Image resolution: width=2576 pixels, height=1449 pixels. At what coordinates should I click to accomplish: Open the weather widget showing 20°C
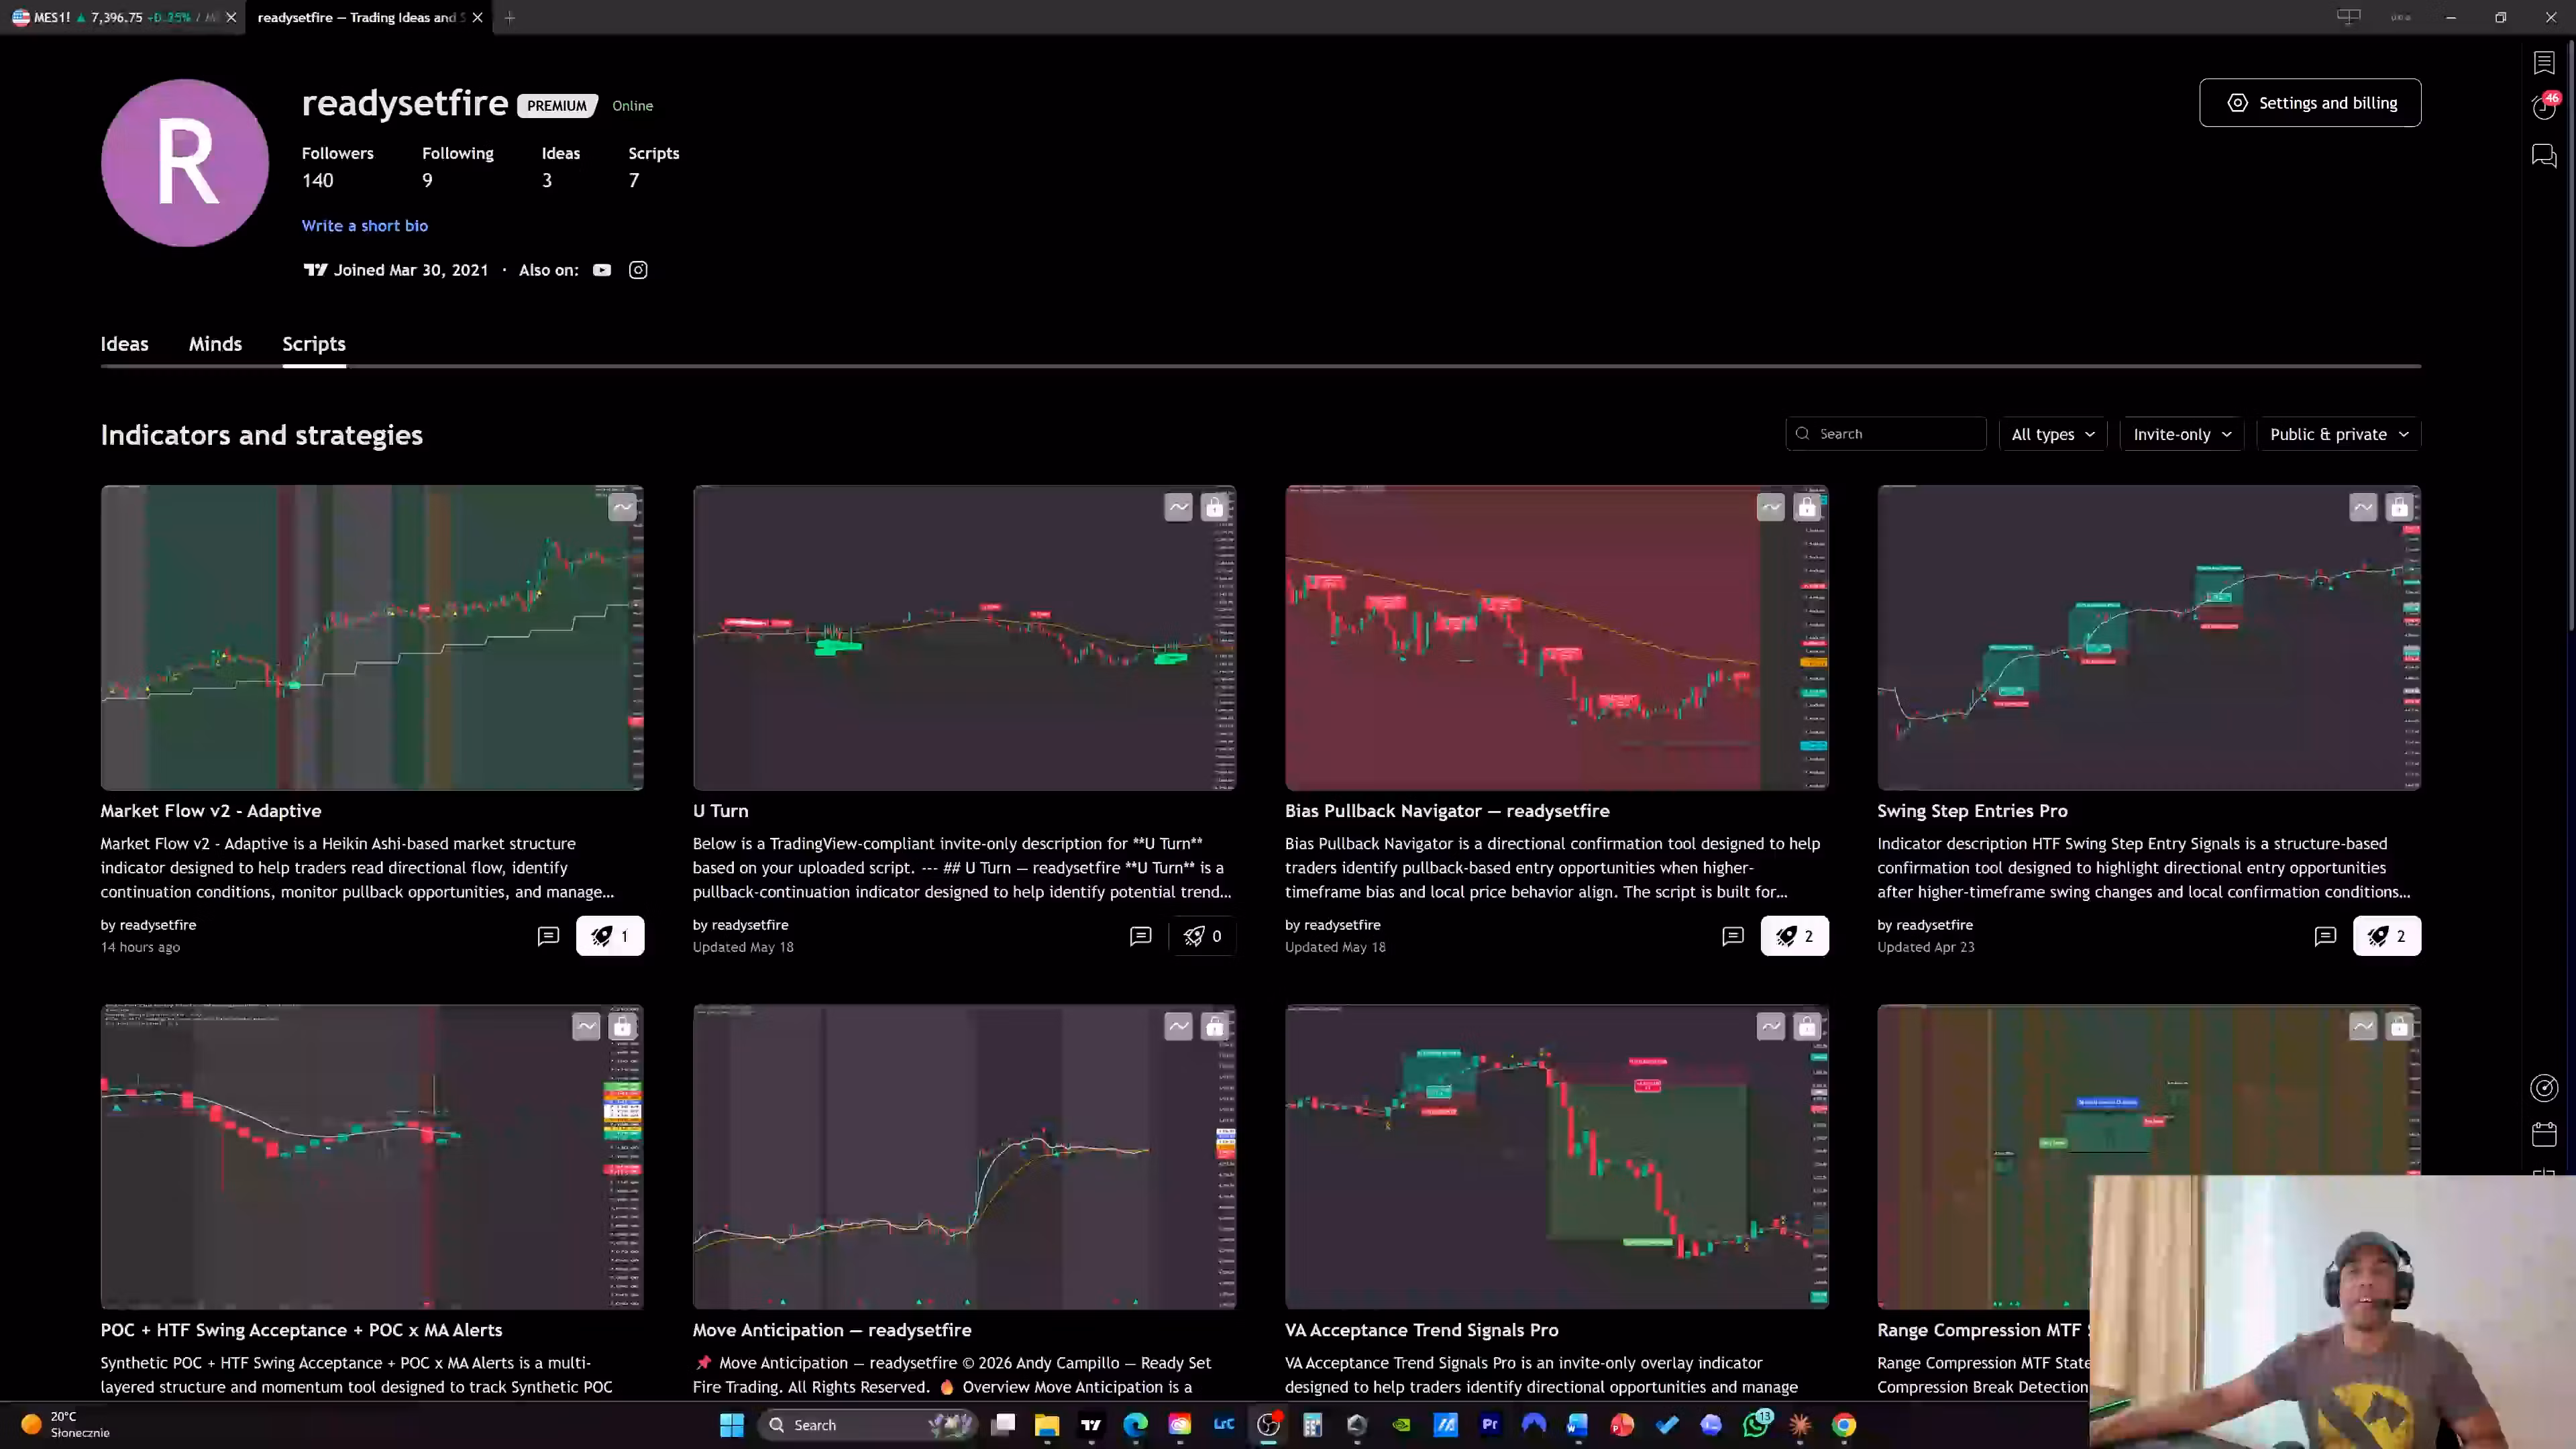66,1425
